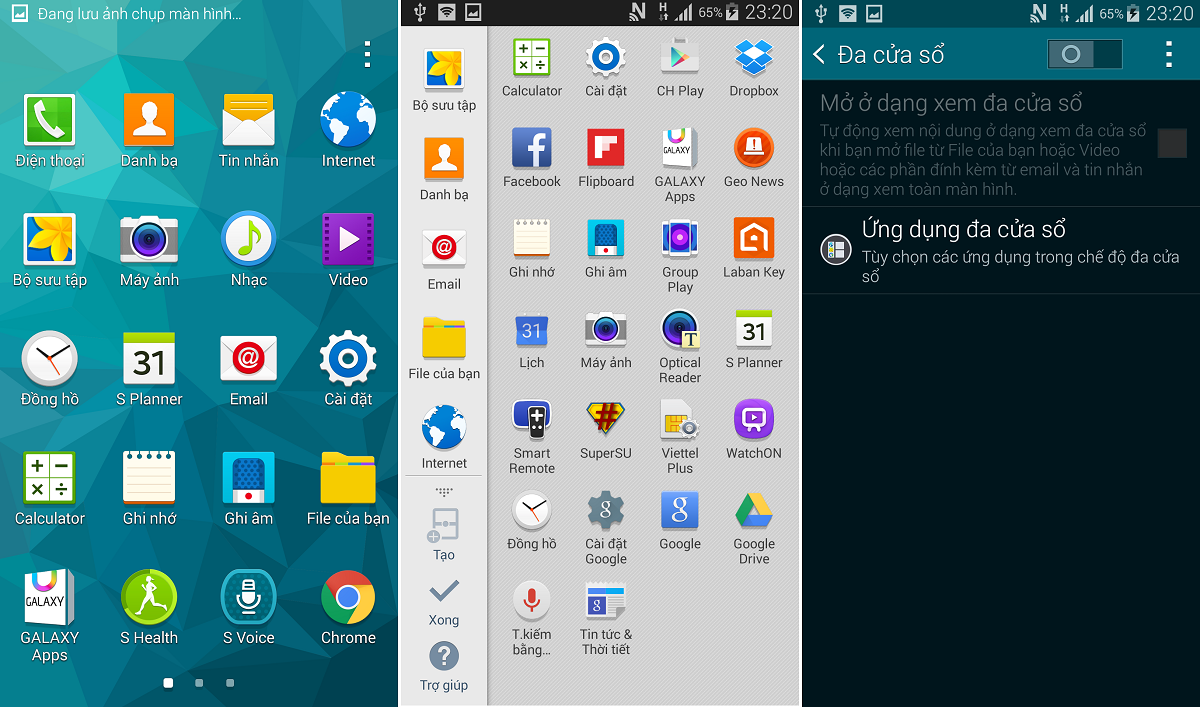The image size is (1200, 707).
Task: Go to third home screen page indicator
Action: tap(230, 683)
